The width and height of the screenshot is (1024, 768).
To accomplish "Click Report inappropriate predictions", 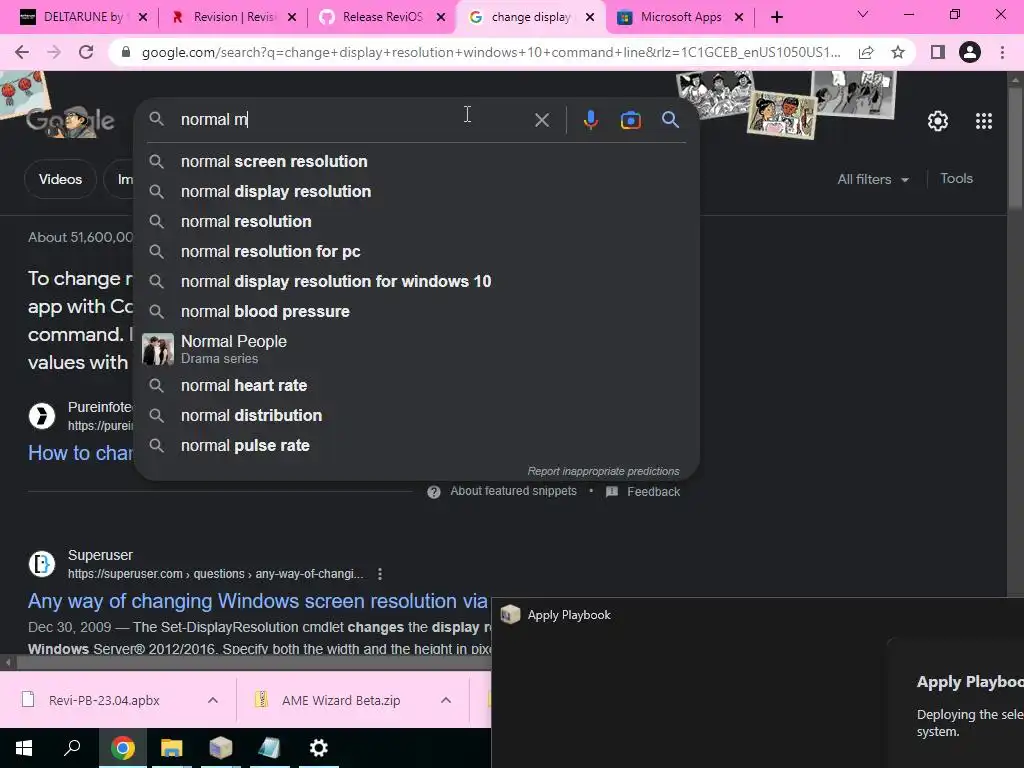I will (603, 471).
